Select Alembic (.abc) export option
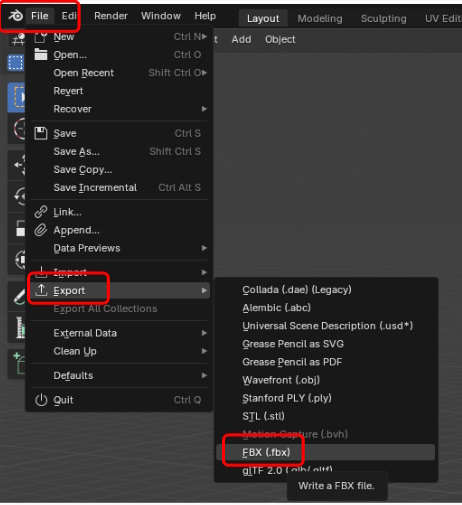Viewport: 462px width, 505px height. click(326, 308)
